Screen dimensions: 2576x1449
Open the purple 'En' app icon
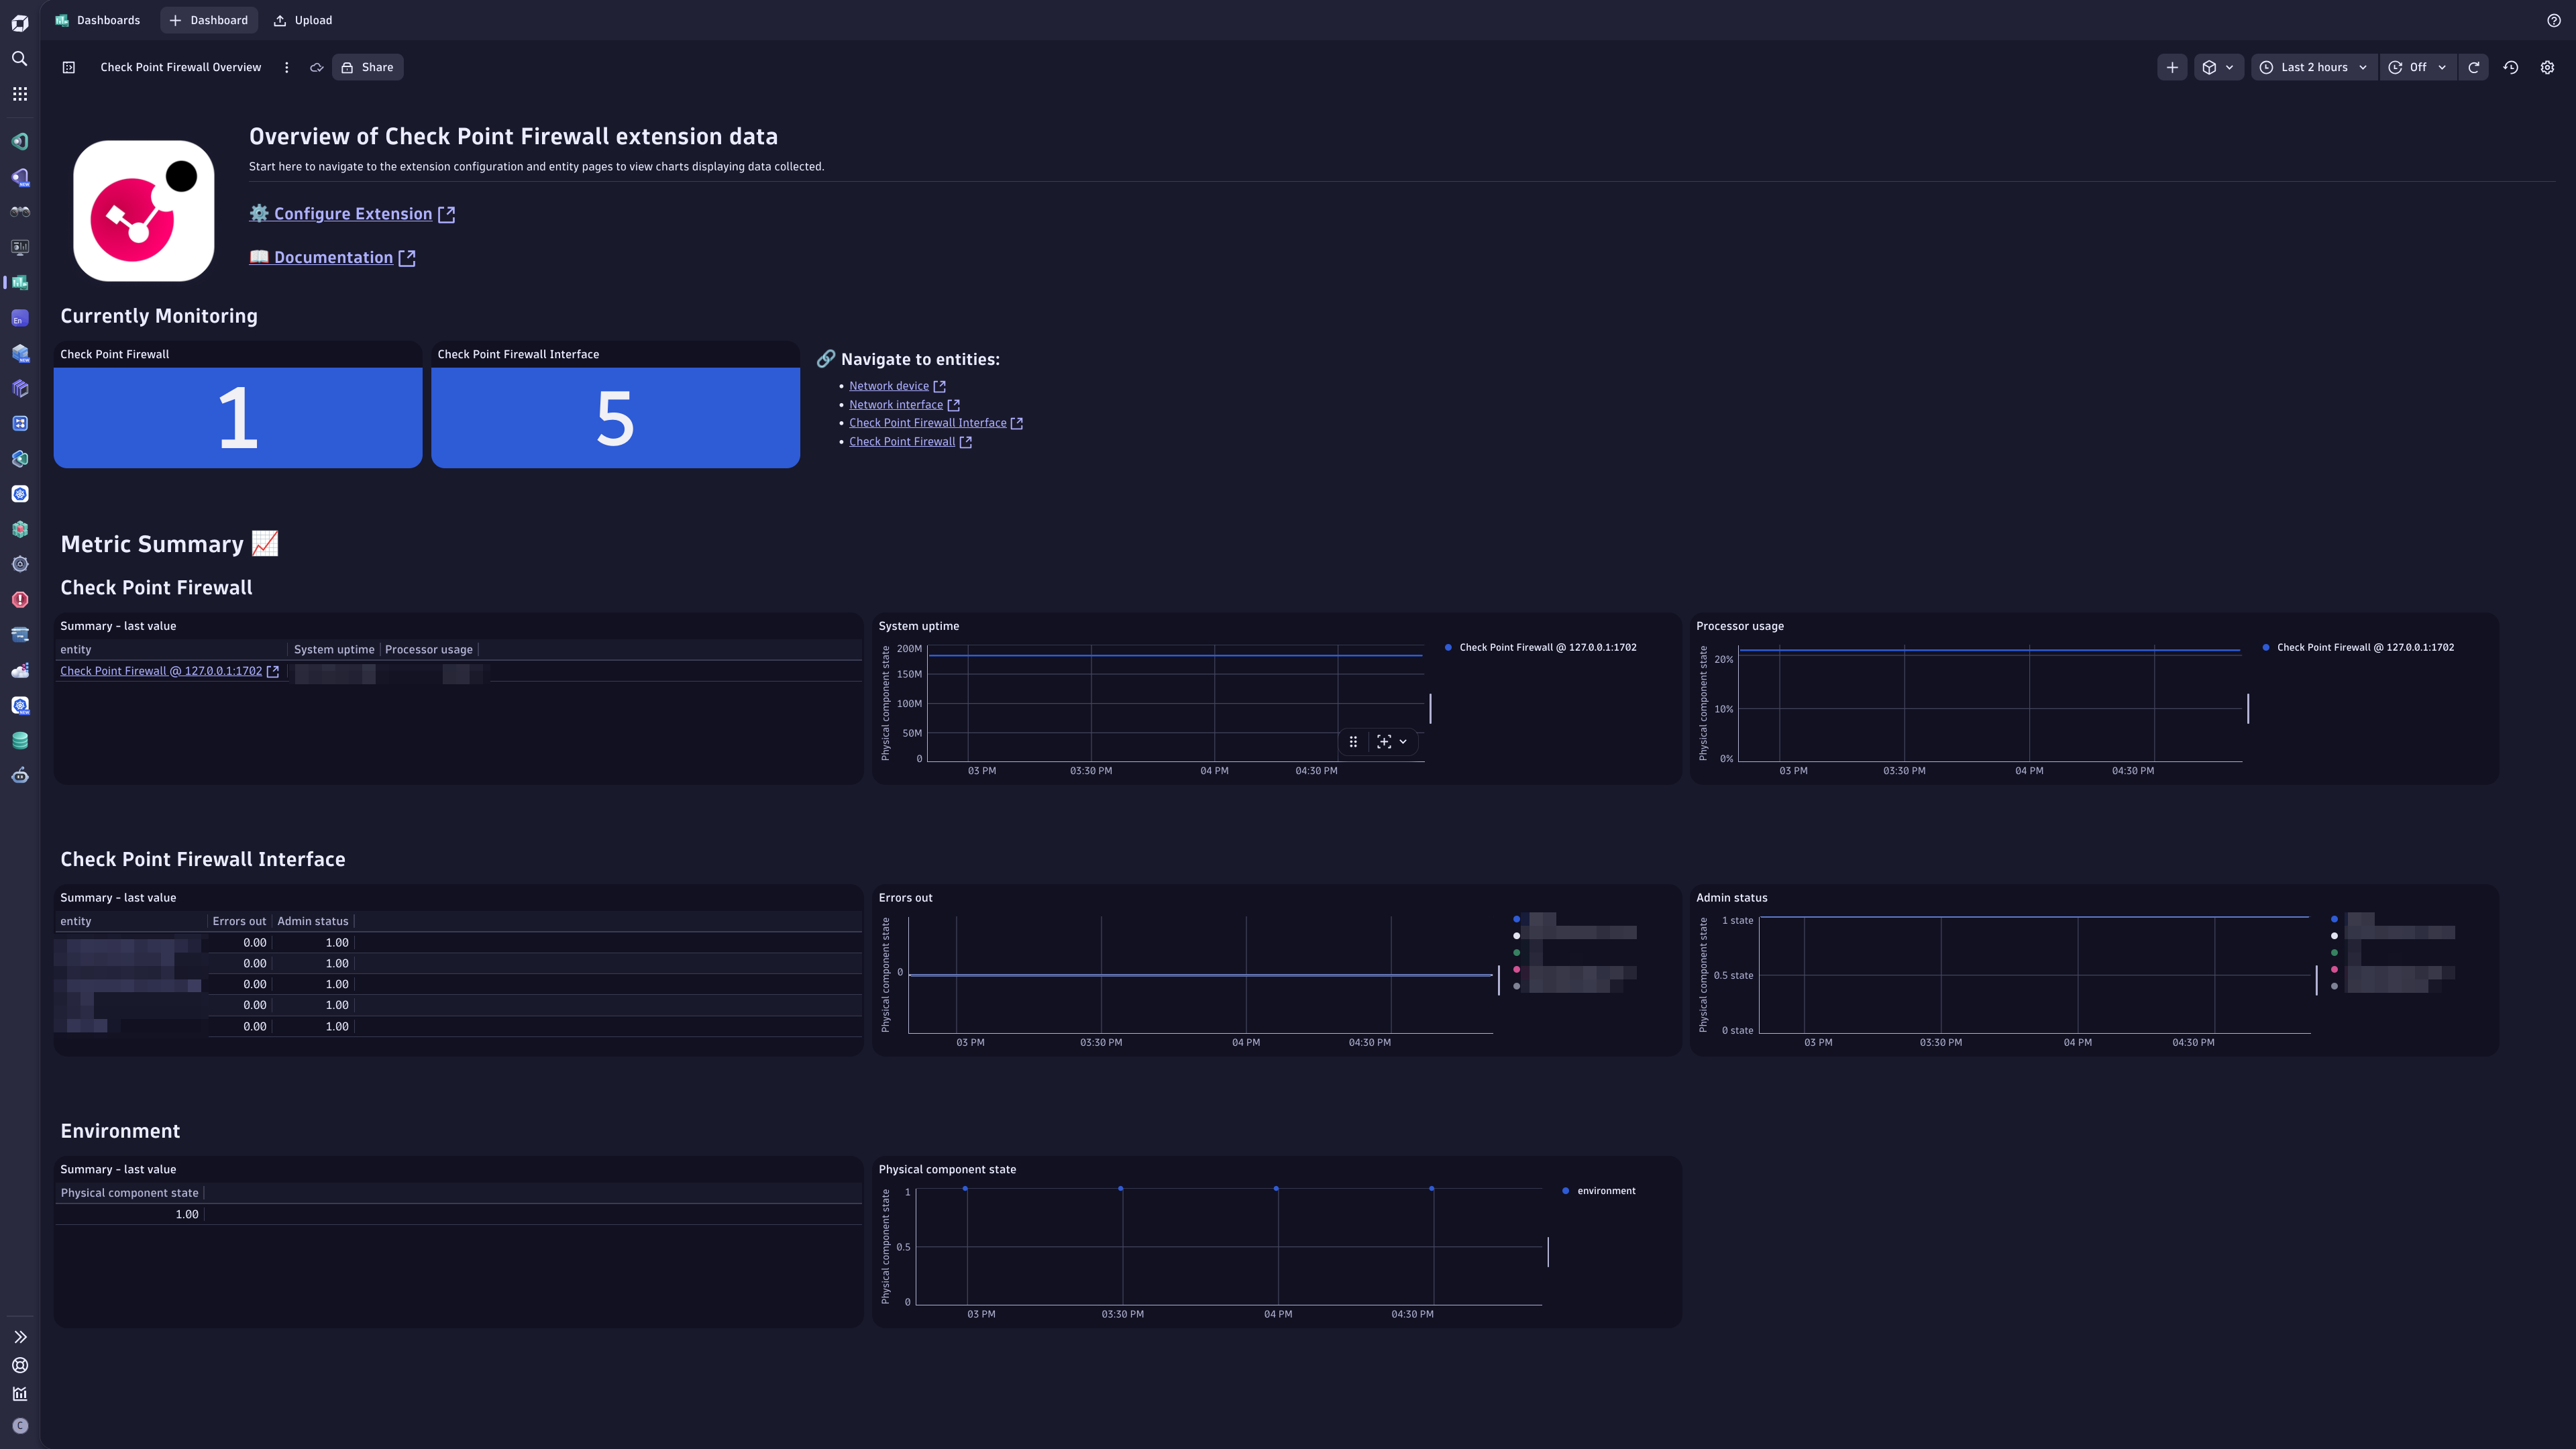[x=20, y=318]
